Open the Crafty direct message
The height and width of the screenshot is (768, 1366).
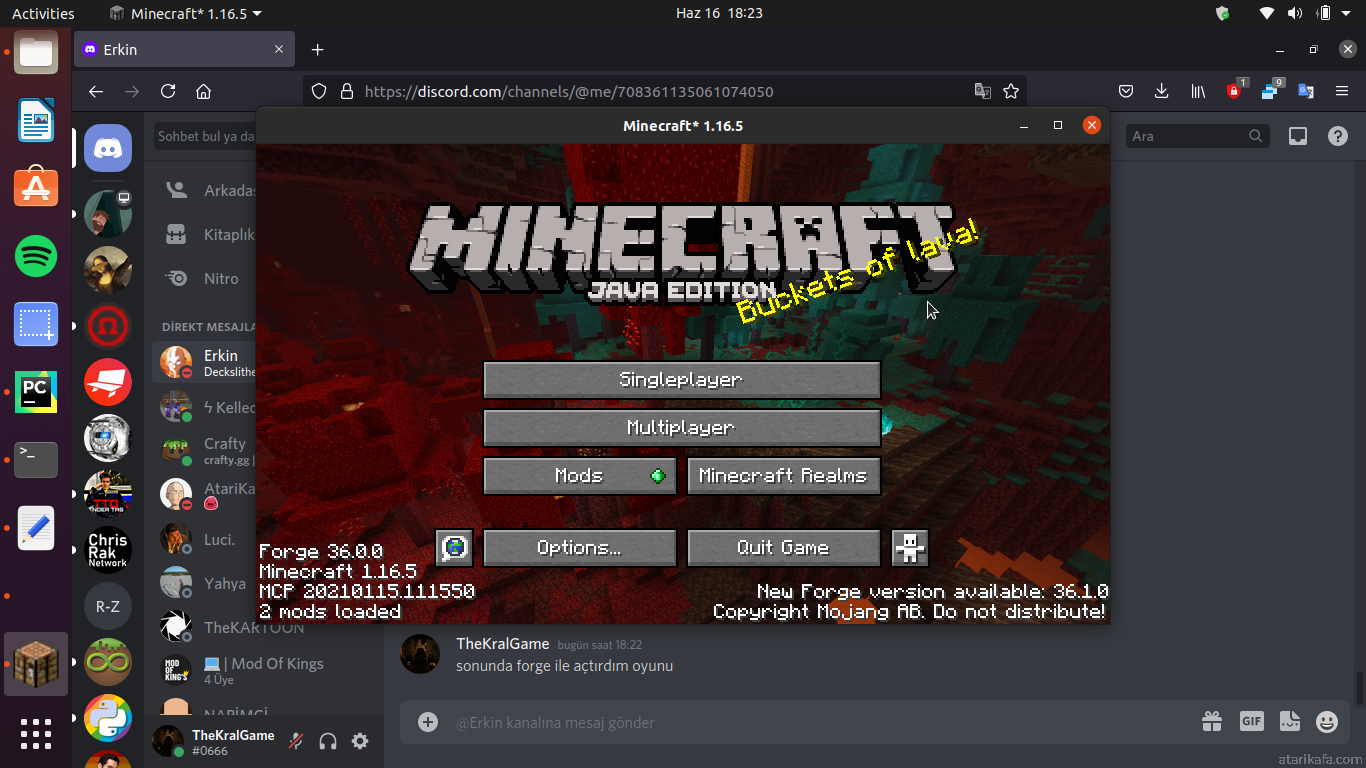click(206, 450)
